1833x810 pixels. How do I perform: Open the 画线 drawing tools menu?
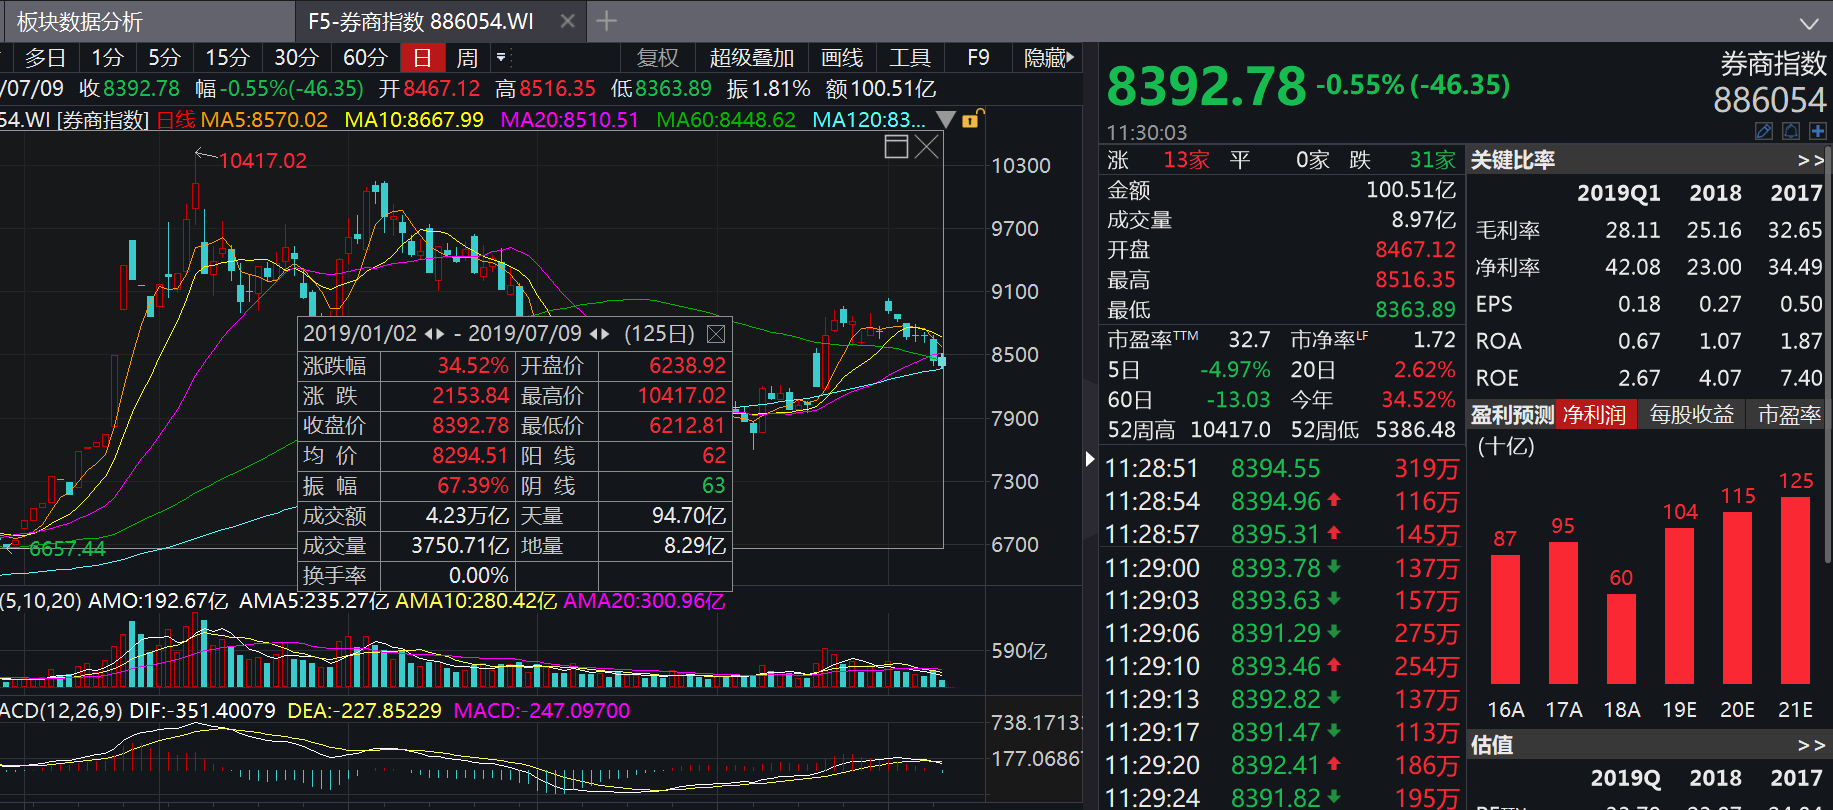[x=841, y=58]
